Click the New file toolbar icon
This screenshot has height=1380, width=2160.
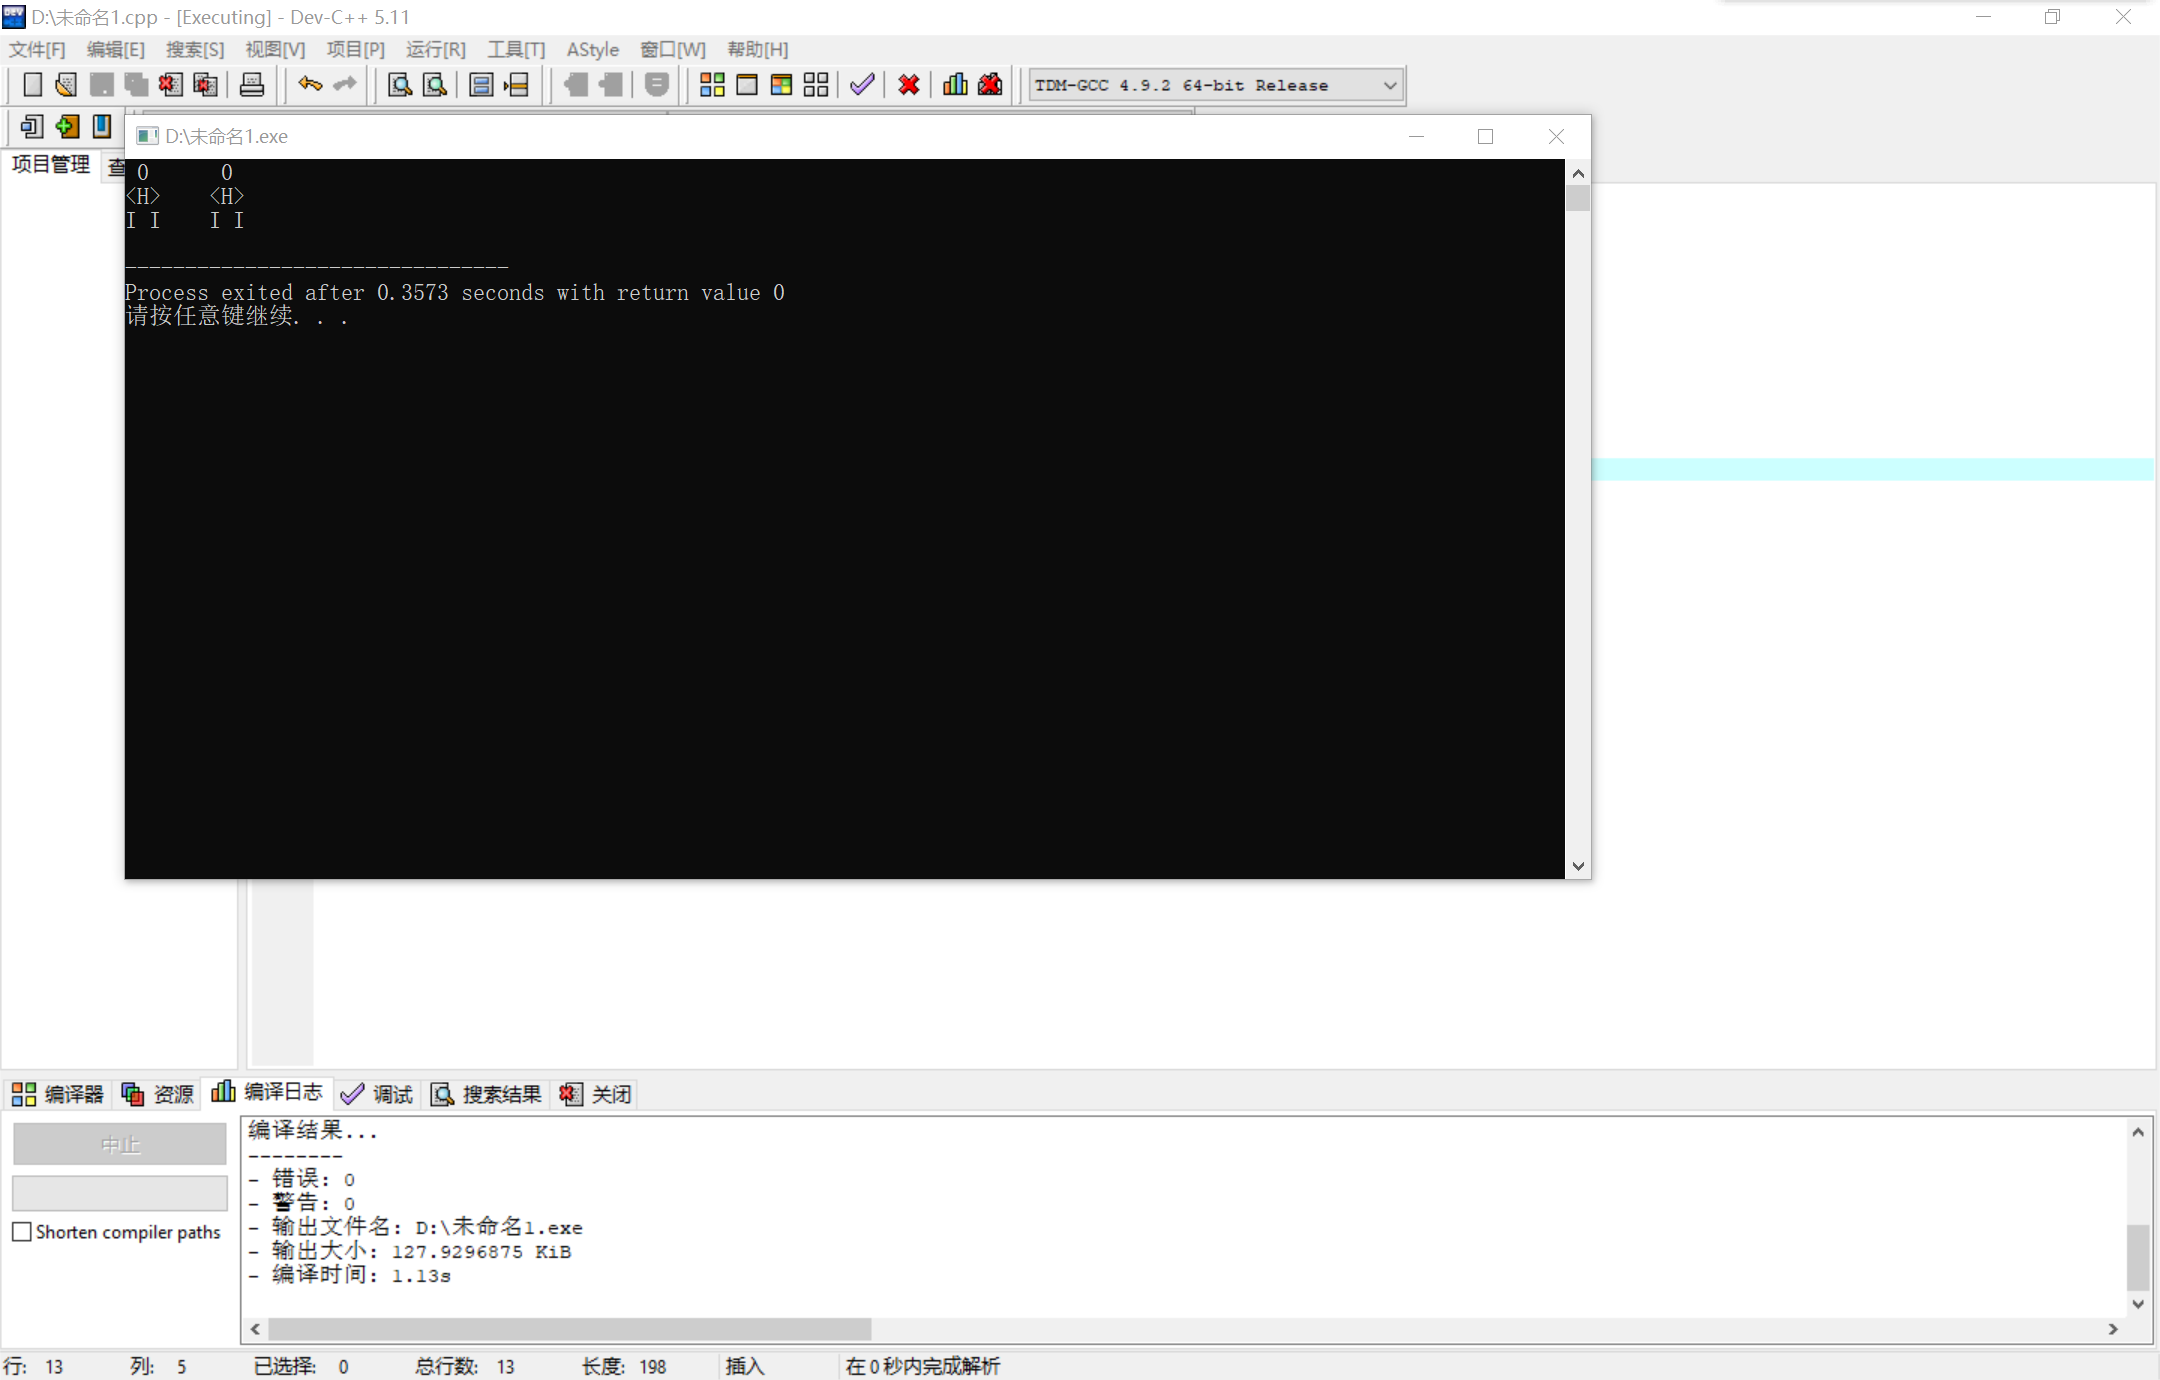click(x=32, y=85)
